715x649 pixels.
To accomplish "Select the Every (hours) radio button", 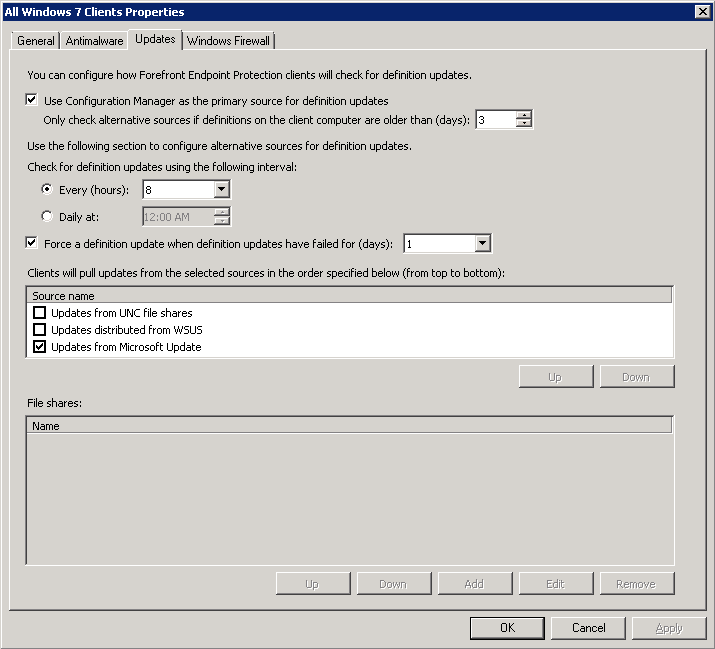I will pyautogui.click(x=47, y=189).
